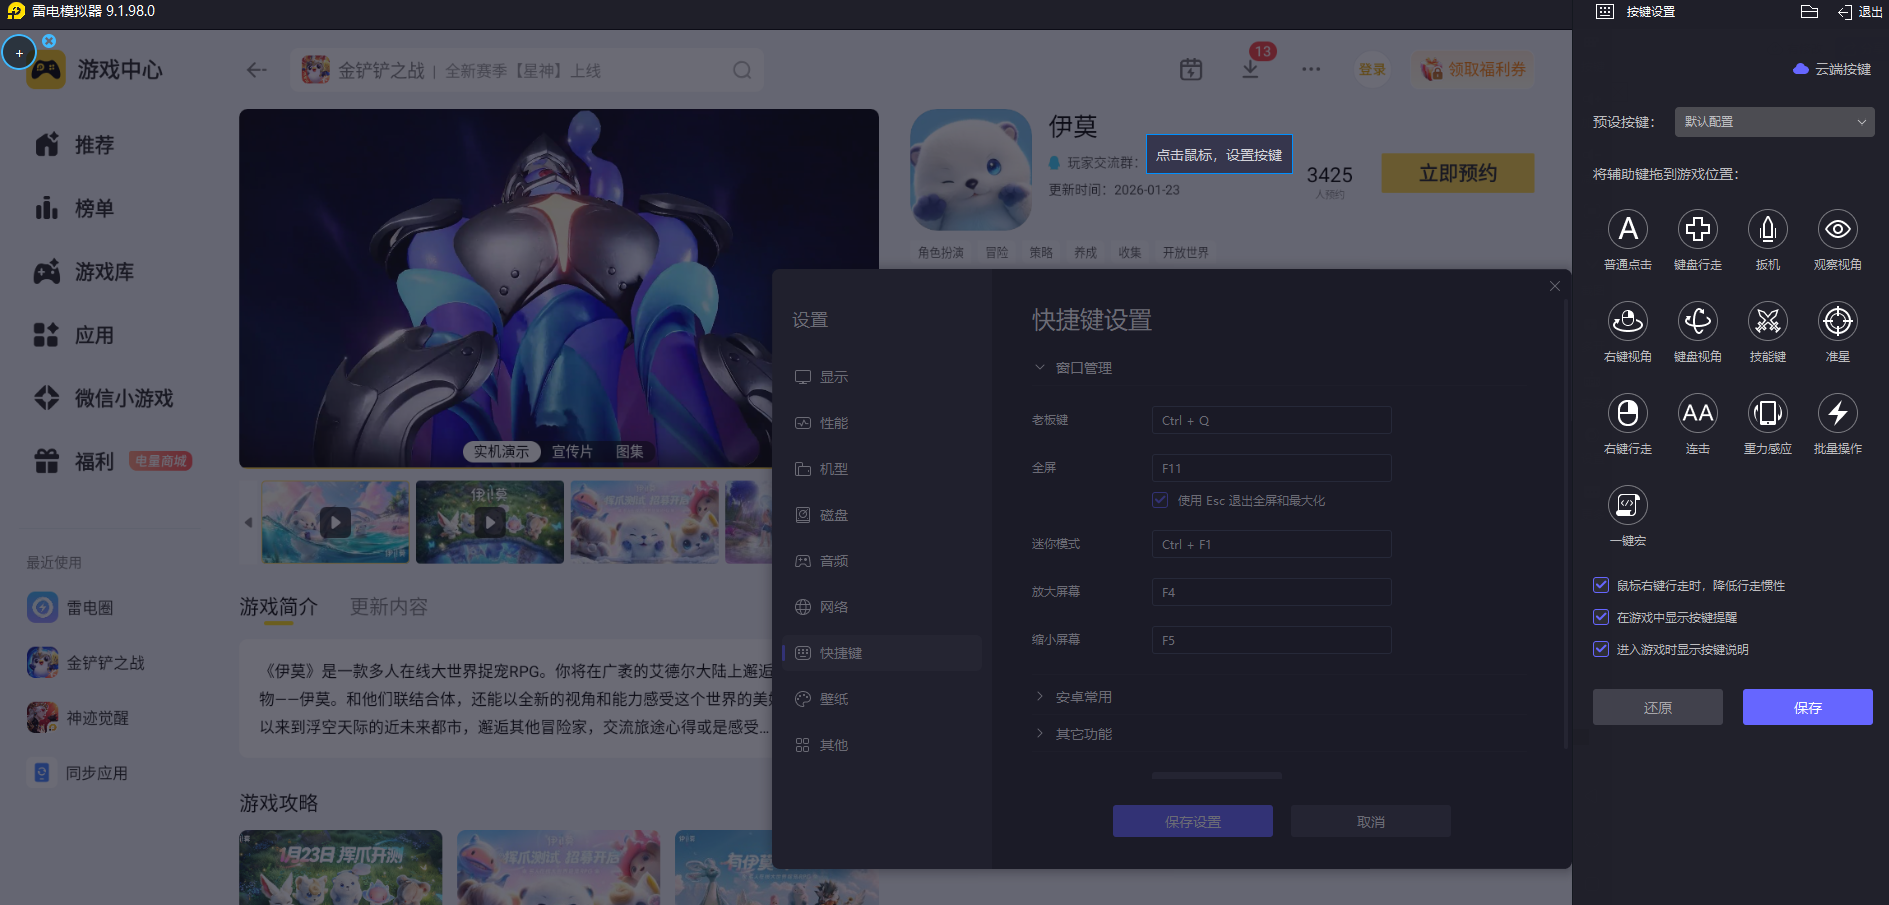Screen dimensions: 1889x905
Task: Open 其他 settings category
Action: (882, 745)
